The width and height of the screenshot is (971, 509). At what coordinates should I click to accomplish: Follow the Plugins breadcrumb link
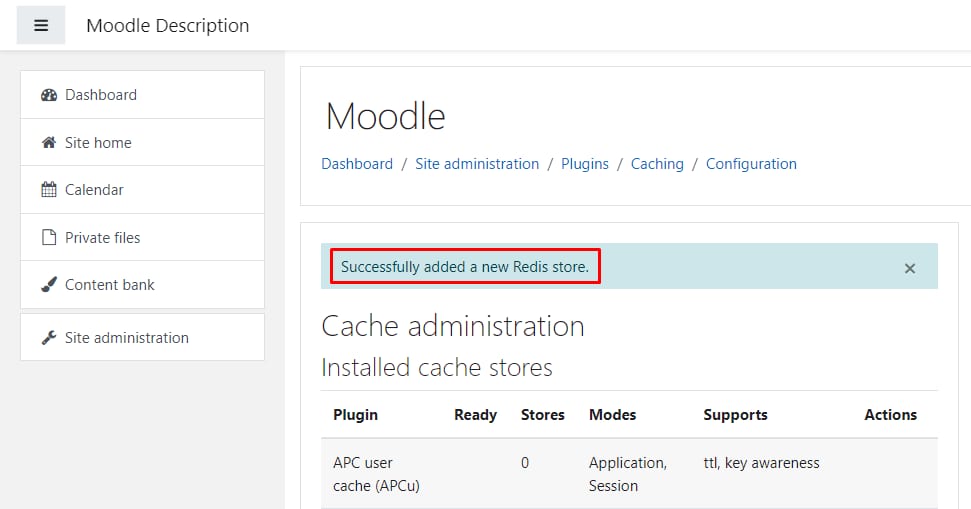(585, 163)
